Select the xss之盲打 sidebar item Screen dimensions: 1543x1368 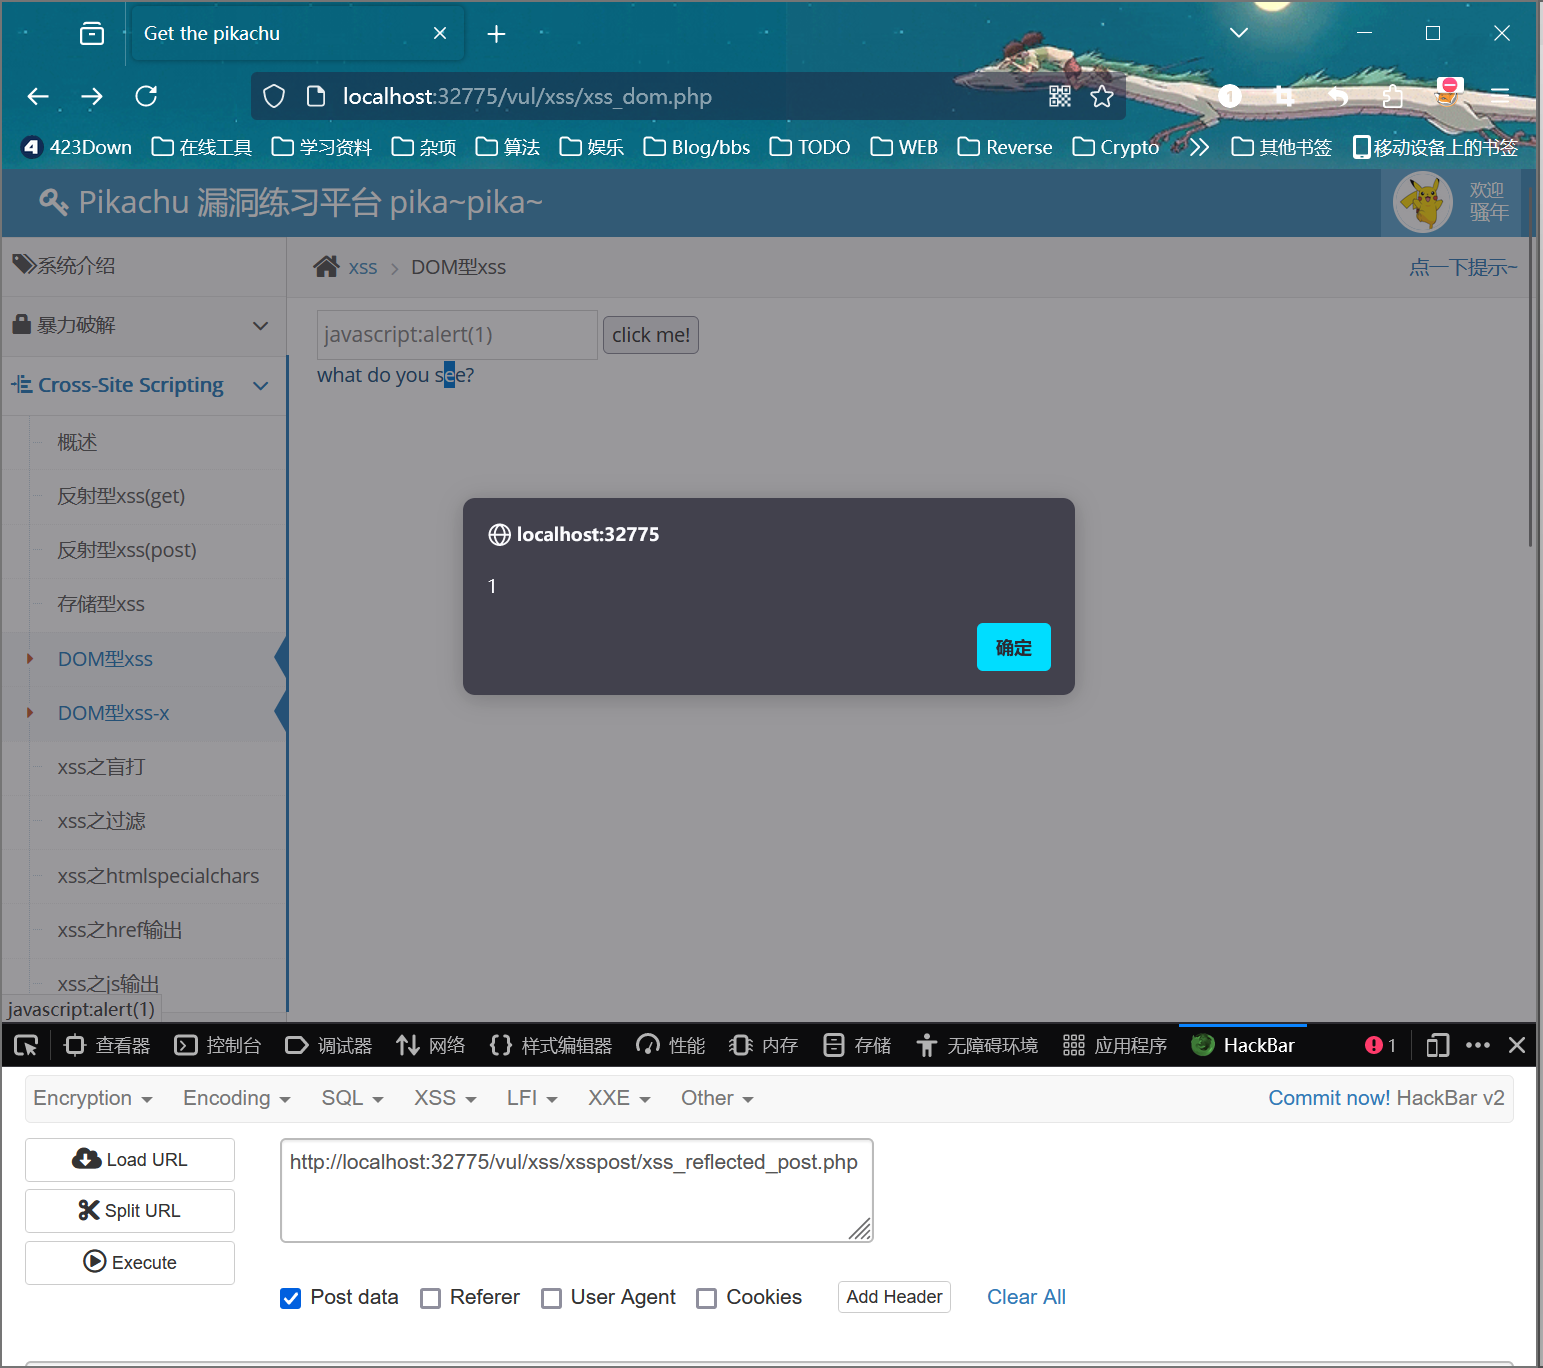[101, 767]
